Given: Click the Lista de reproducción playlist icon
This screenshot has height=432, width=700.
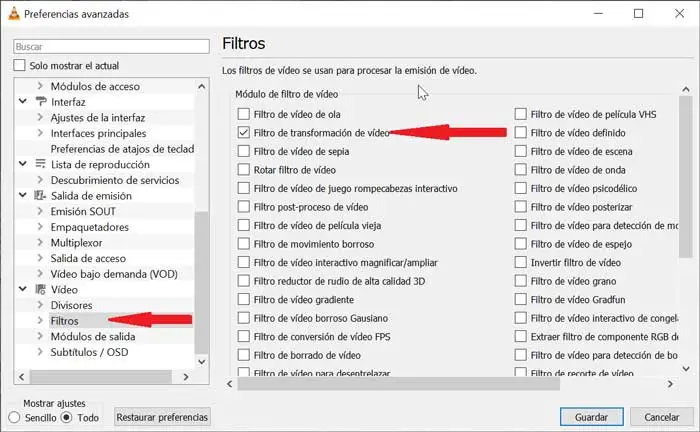Looking at the screenshot, I should point(40,164).
